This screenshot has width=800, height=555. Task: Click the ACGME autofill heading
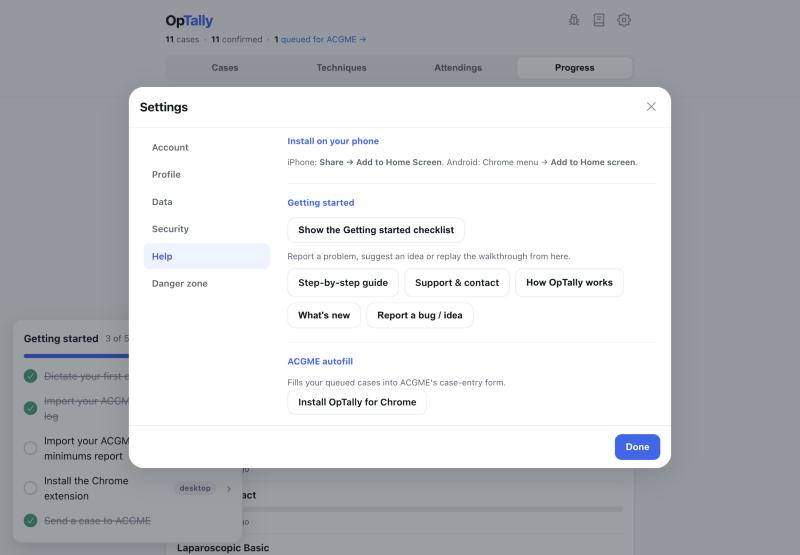coord(320,361)
